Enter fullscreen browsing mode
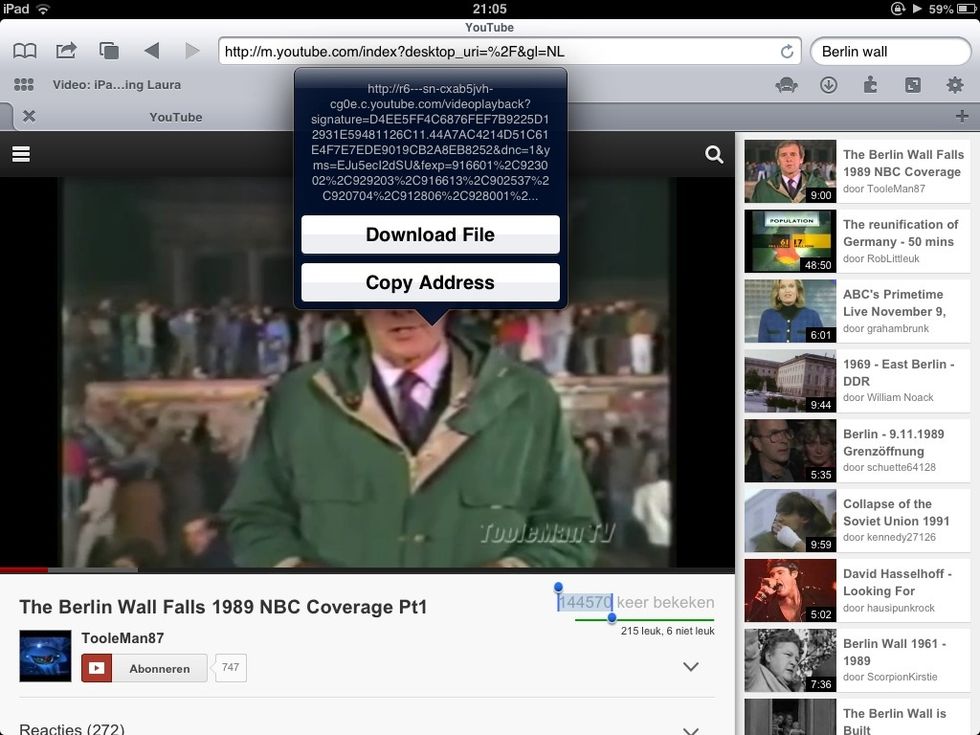980x735 pixels. click(912, 86)
